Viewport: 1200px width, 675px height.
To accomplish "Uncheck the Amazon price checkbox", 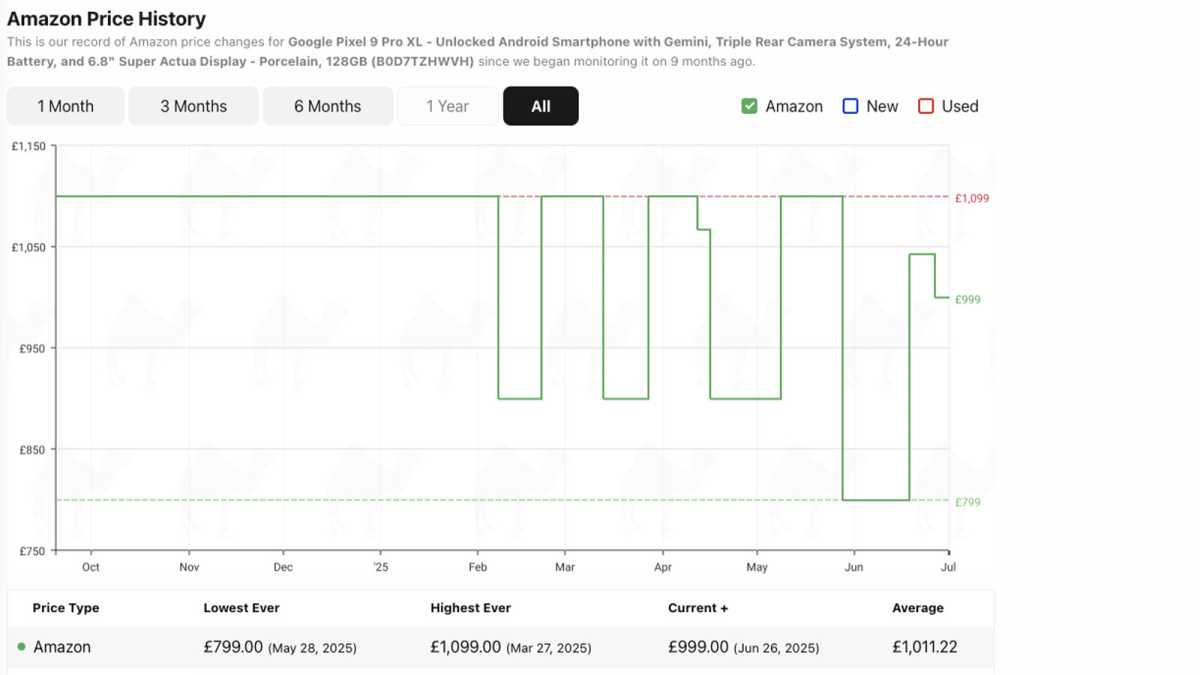I will [x=749, y=106].
